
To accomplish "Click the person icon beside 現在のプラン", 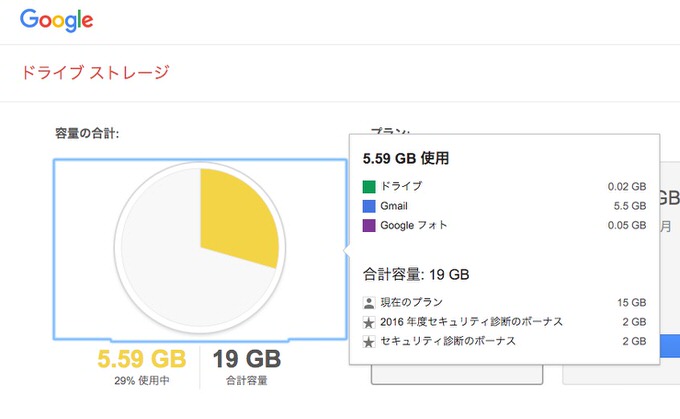I will click(x=369, y=302).
